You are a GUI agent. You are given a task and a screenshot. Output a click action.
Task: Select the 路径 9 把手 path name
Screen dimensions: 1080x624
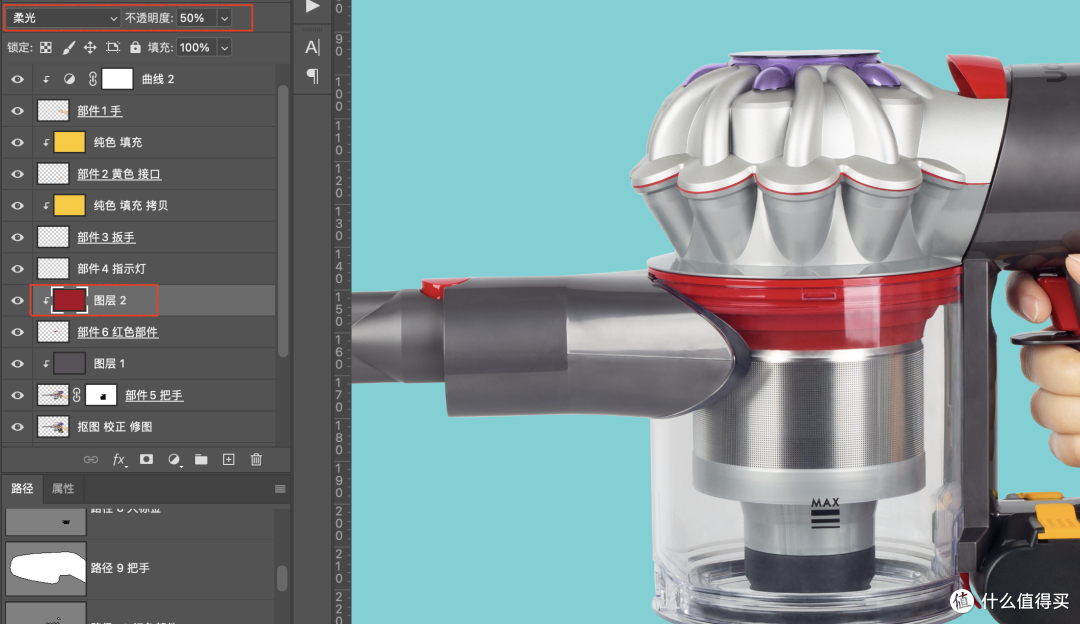[120, 568]
